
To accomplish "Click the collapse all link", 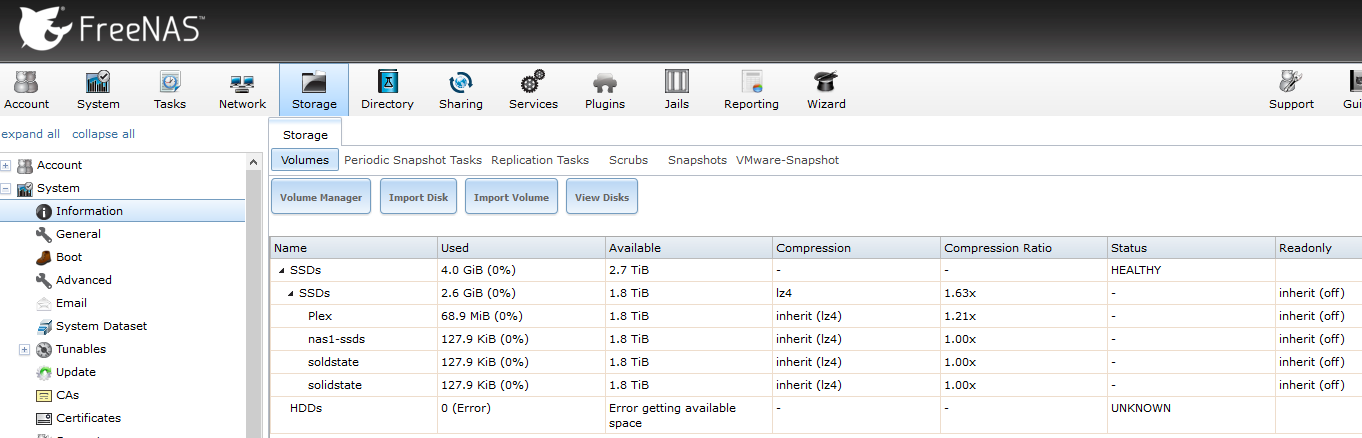I will click(103, 134).
